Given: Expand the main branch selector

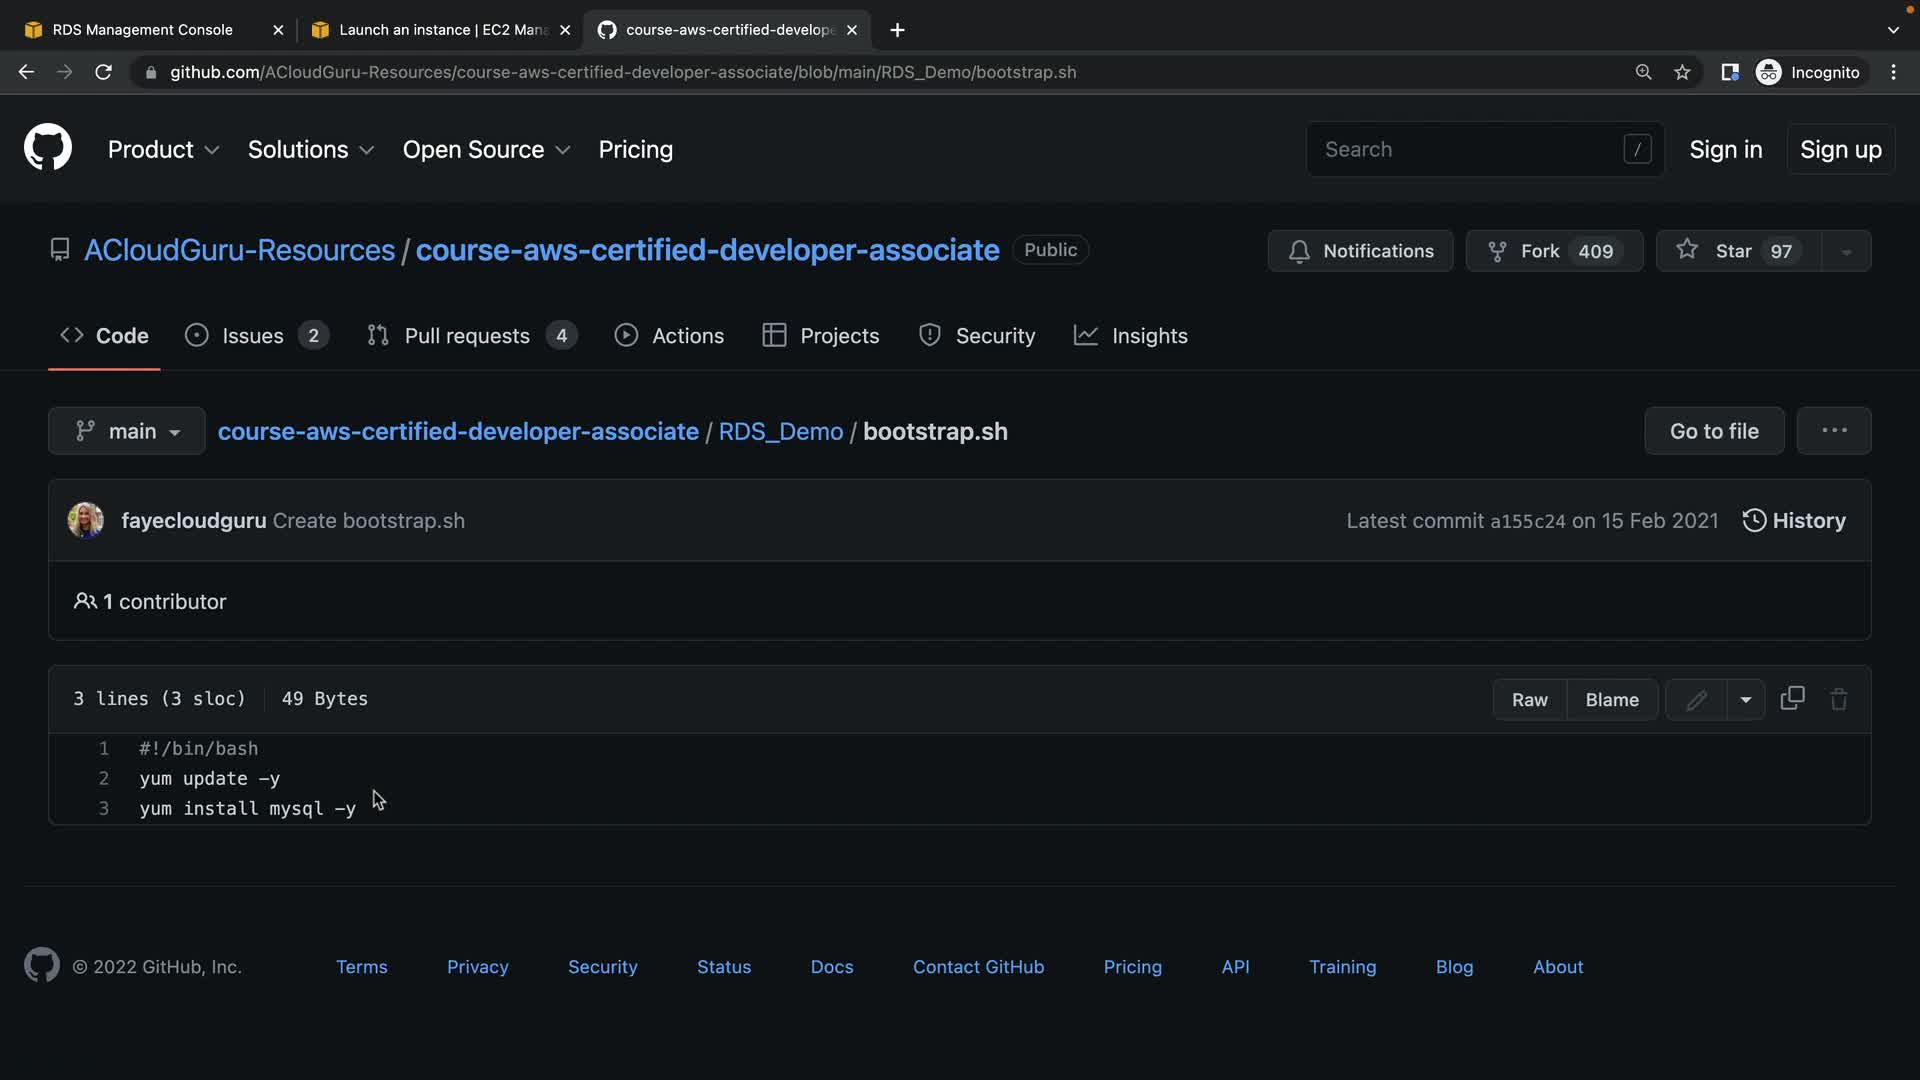Looking at the screenshot, I should pos(127,431).
